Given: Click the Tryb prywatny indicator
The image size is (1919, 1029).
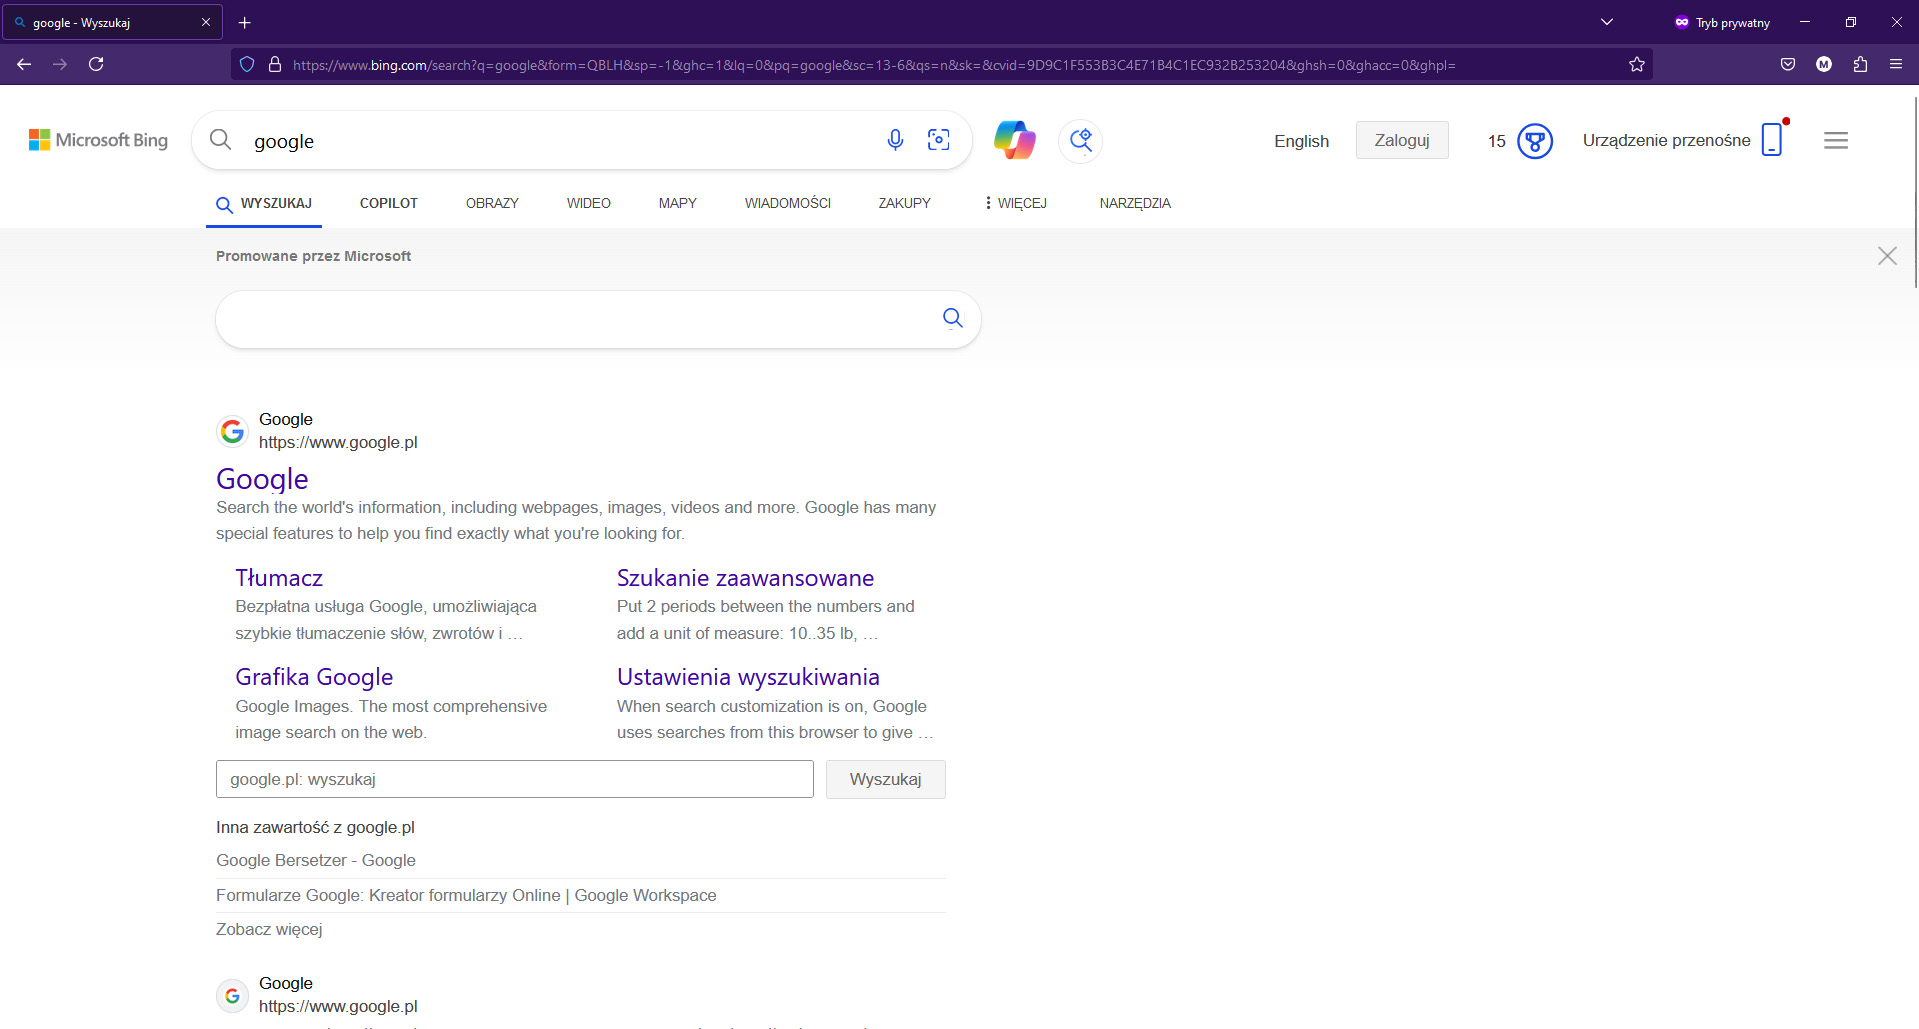Looking at the screenshot, I should (x=1722, y=22).
